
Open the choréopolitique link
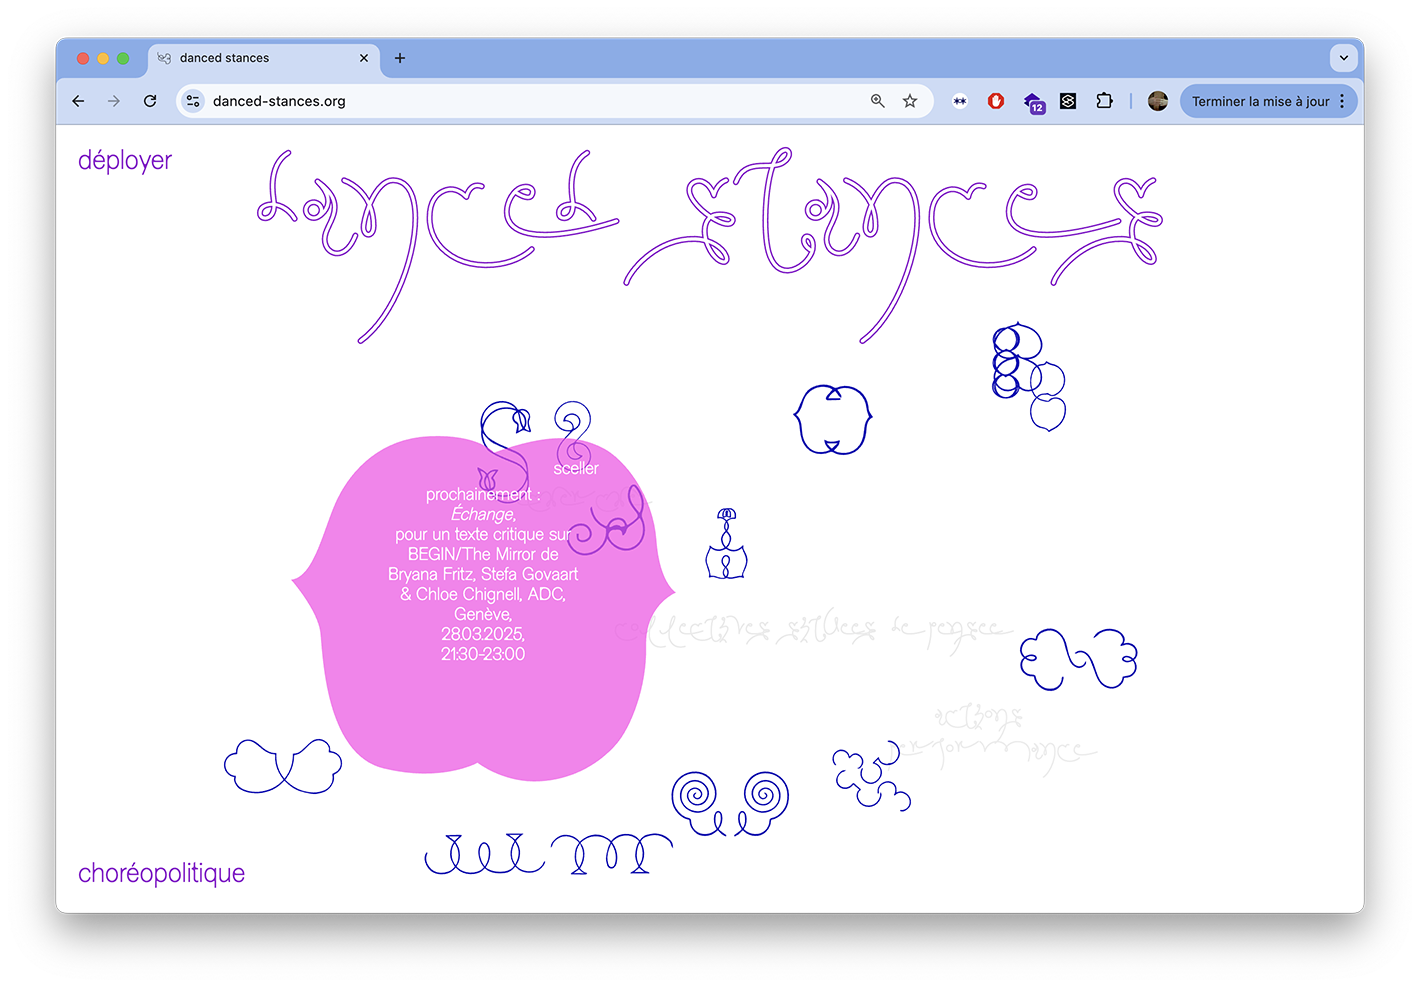(162, 873)
